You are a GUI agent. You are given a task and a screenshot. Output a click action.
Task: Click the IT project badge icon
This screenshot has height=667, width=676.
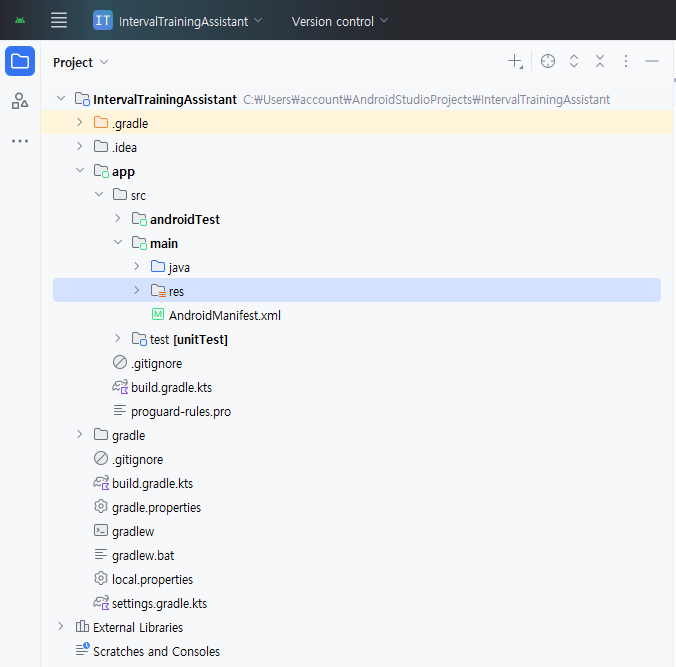pos(103,20)
